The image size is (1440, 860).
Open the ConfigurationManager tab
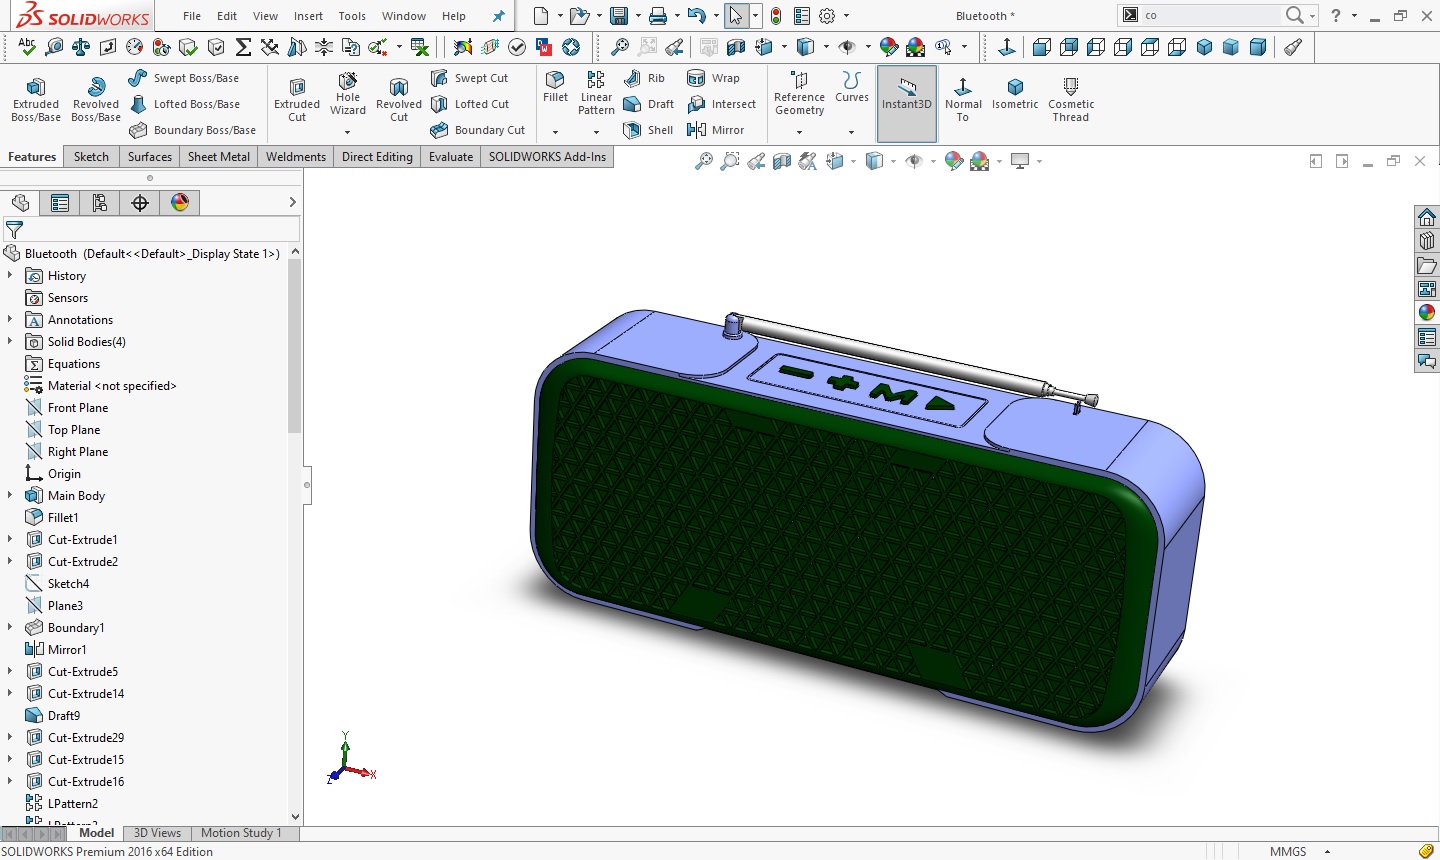pos(100,203)
